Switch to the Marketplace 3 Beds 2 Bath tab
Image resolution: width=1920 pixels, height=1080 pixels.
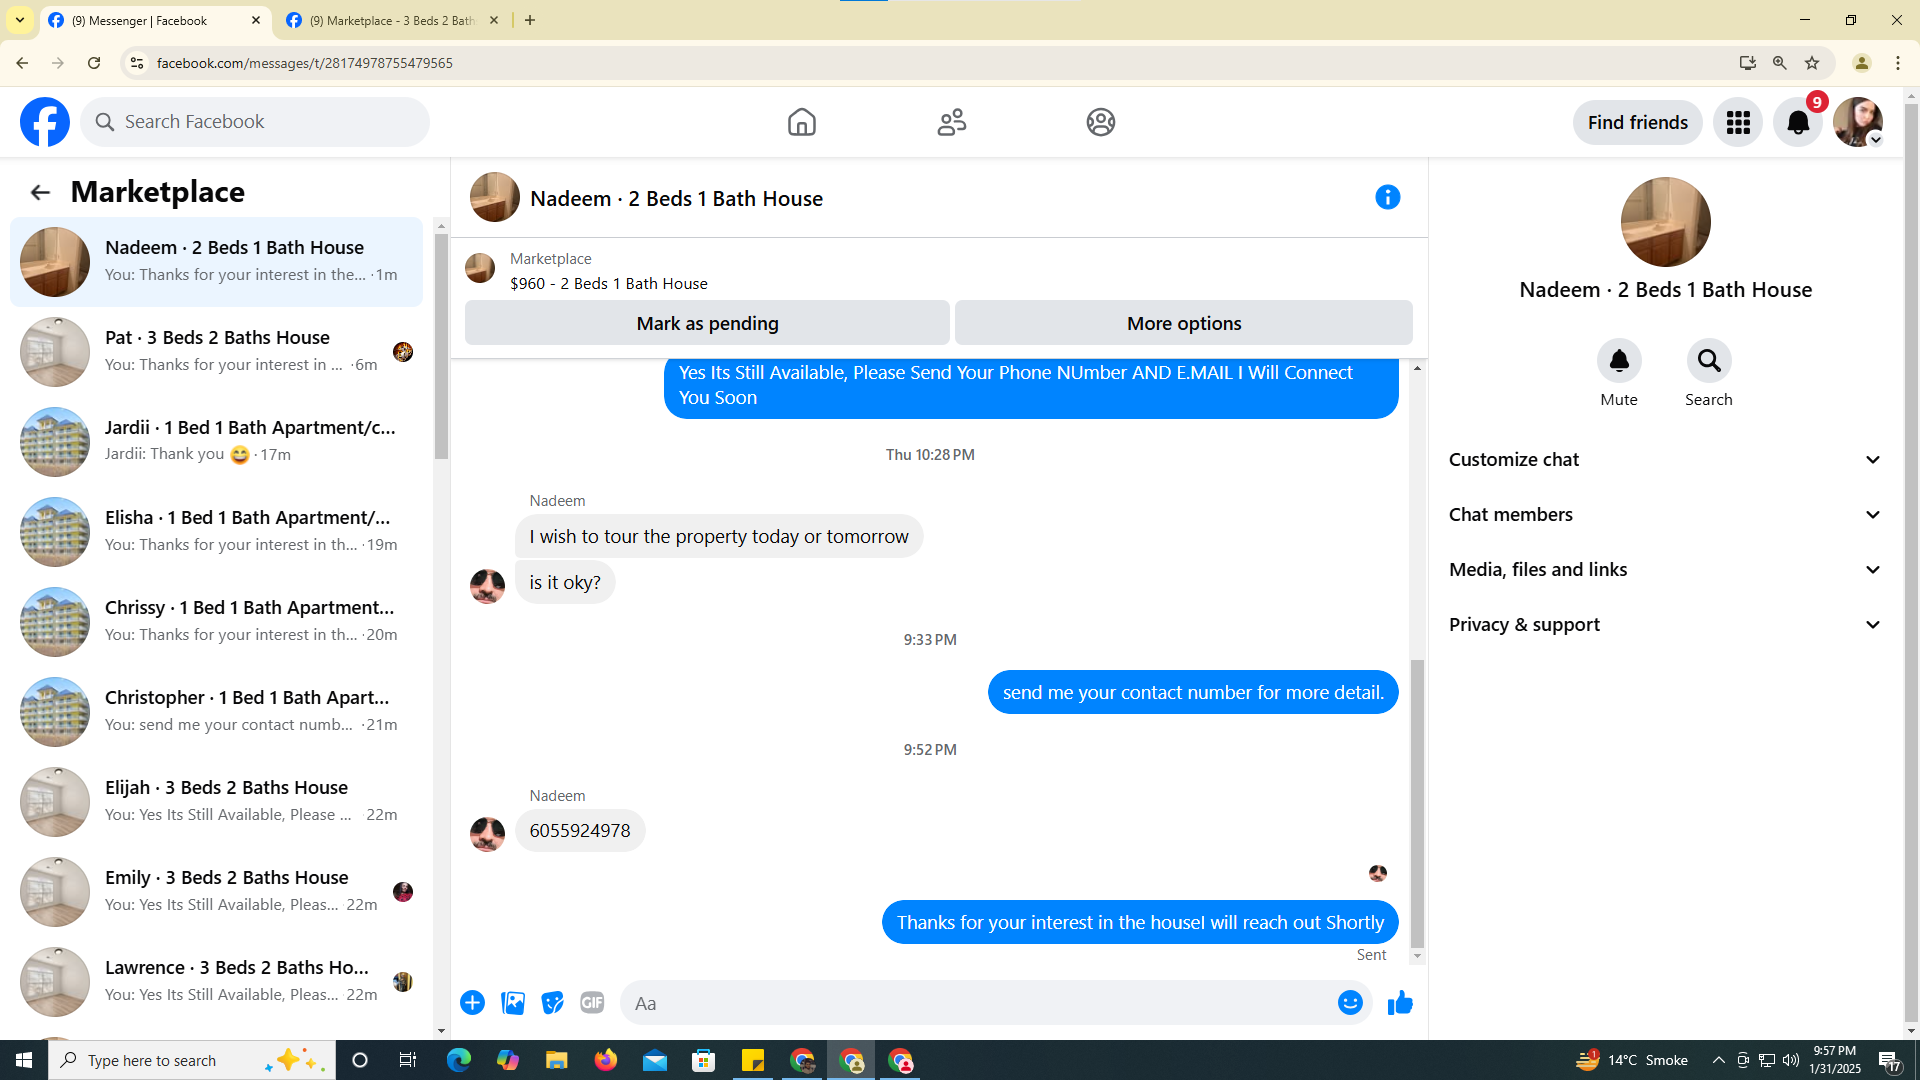pos(392,20)
